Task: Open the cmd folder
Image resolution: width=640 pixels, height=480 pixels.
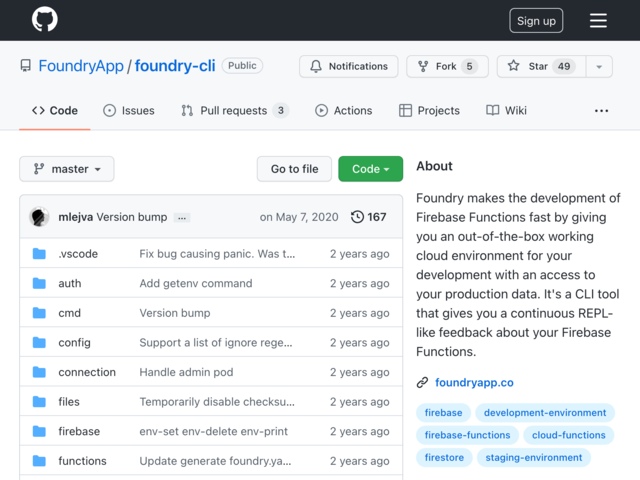Action: [69, 313]
